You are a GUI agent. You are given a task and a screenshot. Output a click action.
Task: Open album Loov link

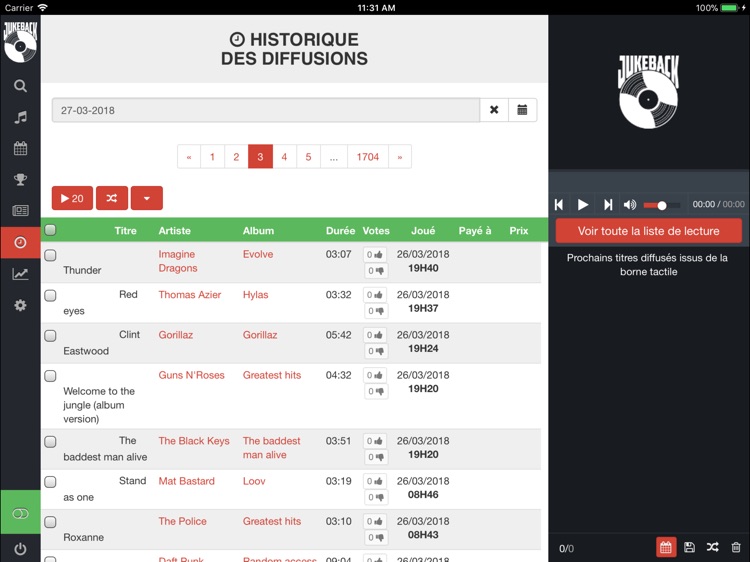click(254, 481)
